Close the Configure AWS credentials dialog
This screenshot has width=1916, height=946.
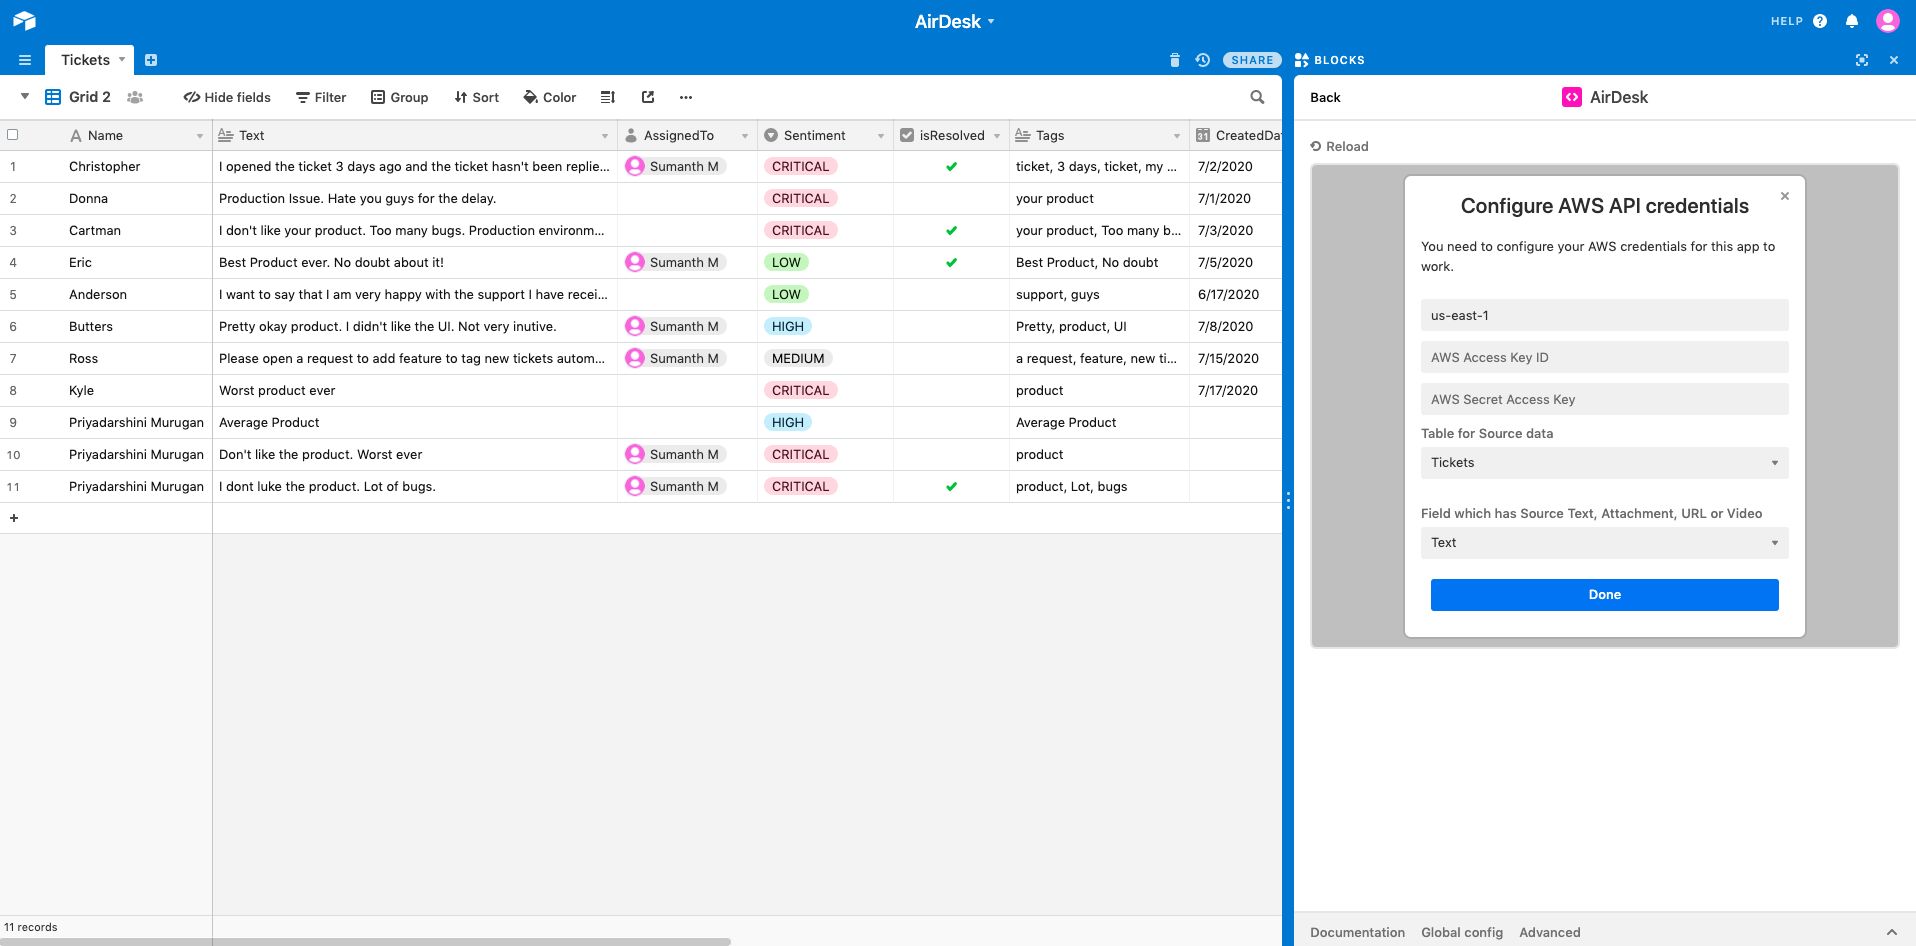coord(1785,196)
